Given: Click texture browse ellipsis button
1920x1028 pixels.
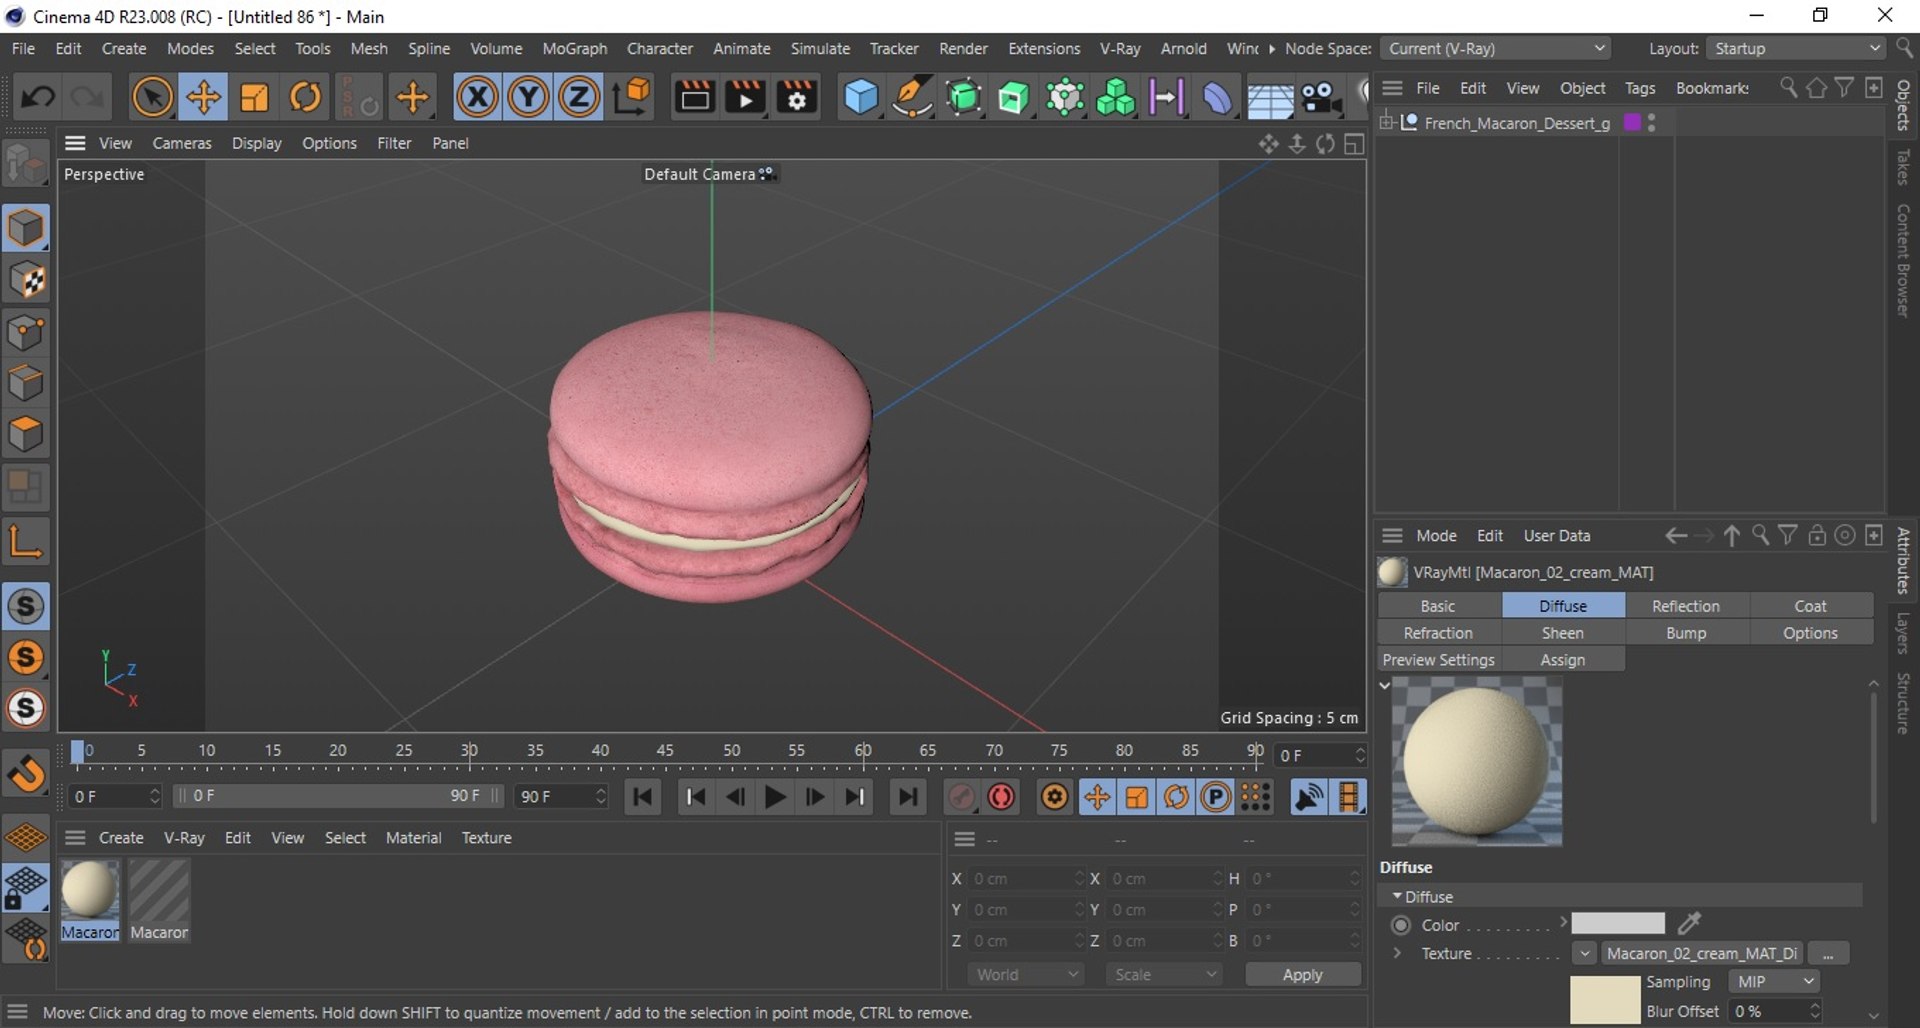Looking at the screenshot, I should 1828,954.
